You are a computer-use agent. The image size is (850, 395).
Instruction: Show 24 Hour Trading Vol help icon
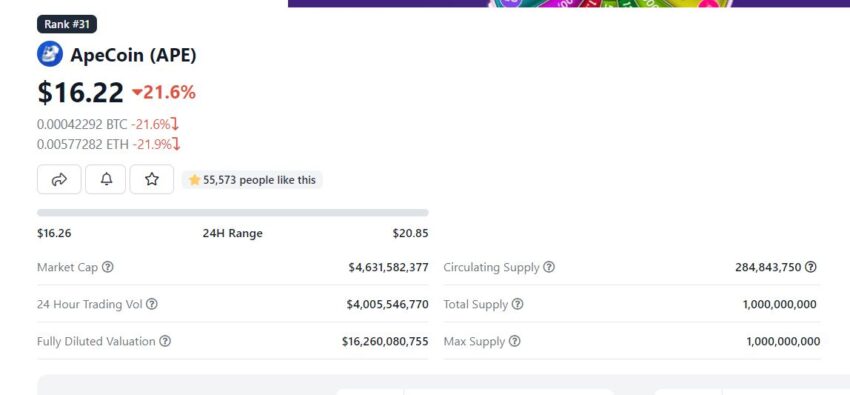pyautogui.click(x=152, y=304)
